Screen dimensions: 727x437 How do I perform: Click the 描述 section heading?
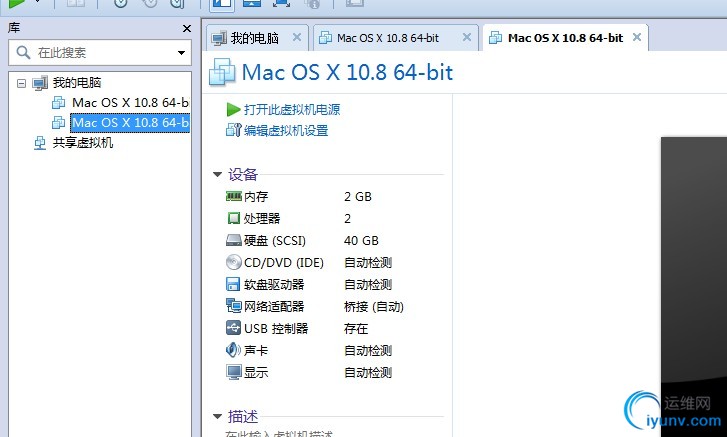pyautogui.click(x=243, y=417)
